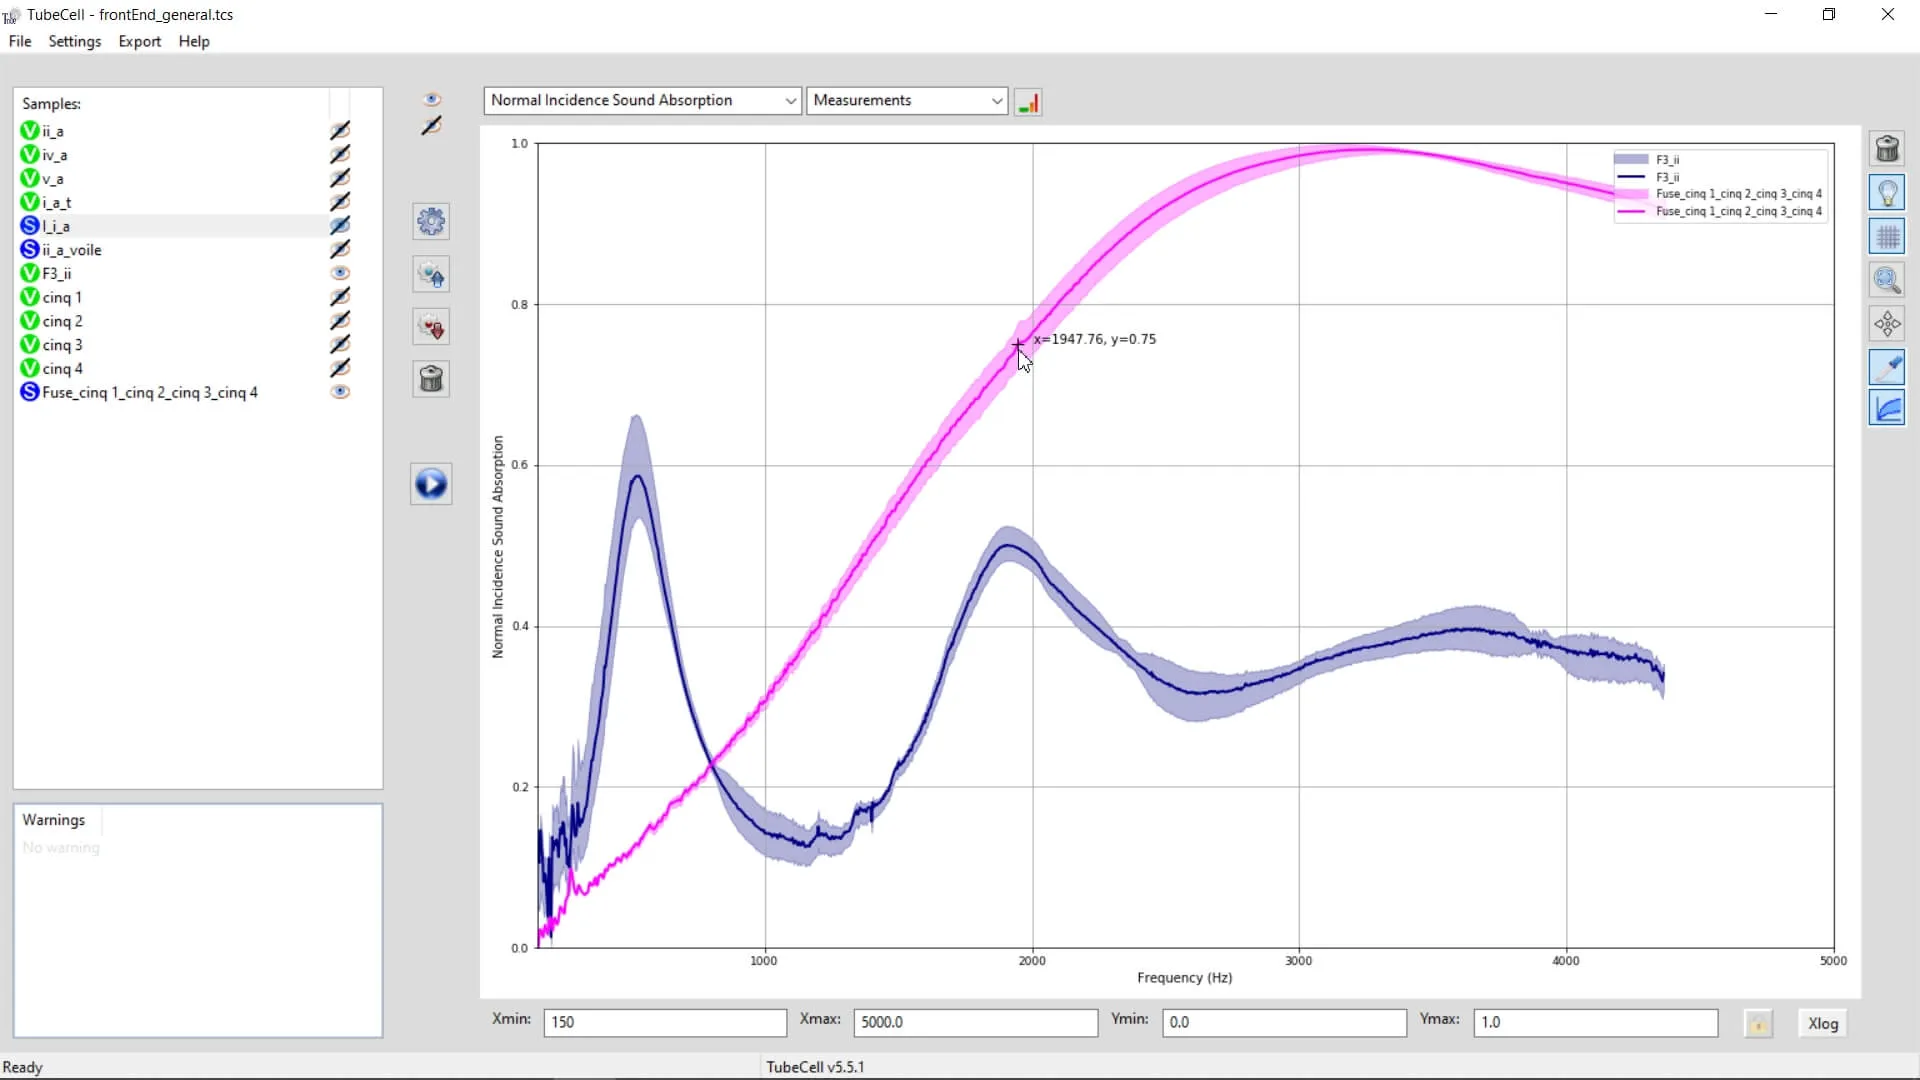The image size is (1920, 1080).
Task: Click the gear with red down arrow
Action: (431, 327)
